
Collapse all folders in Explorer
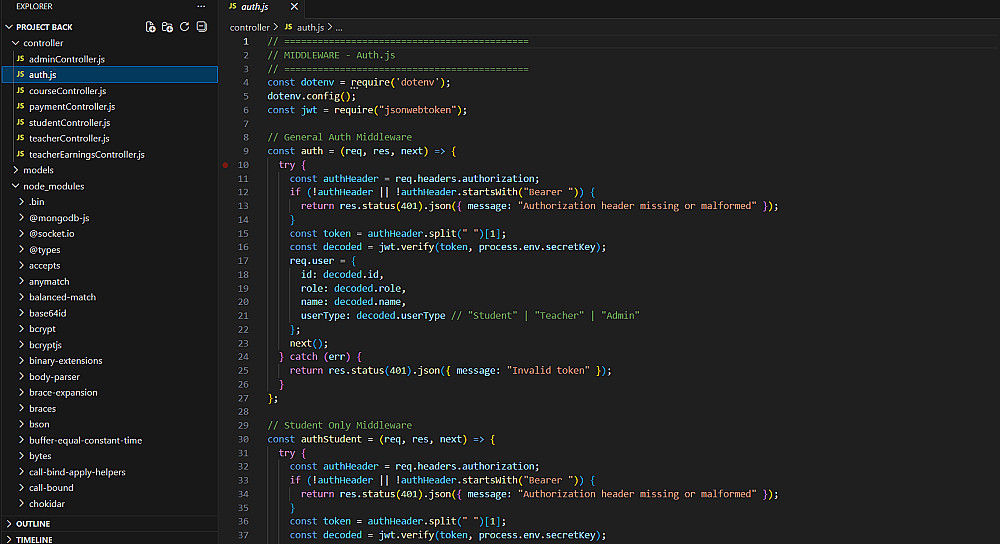[202, 27]
